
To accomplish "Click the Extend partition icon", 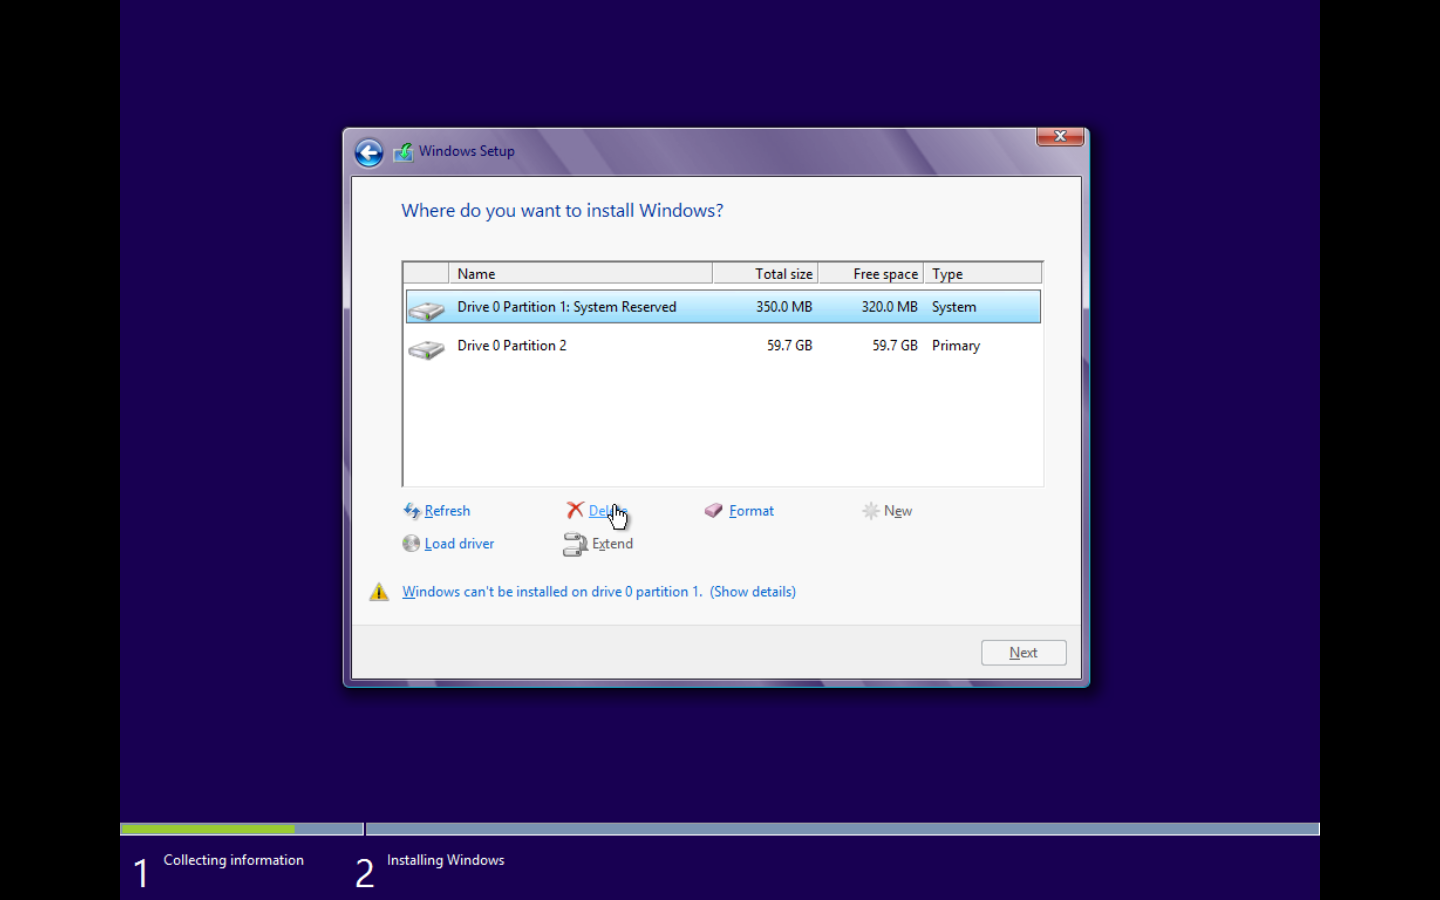I will pyautogui.click(x=575, y=544).
